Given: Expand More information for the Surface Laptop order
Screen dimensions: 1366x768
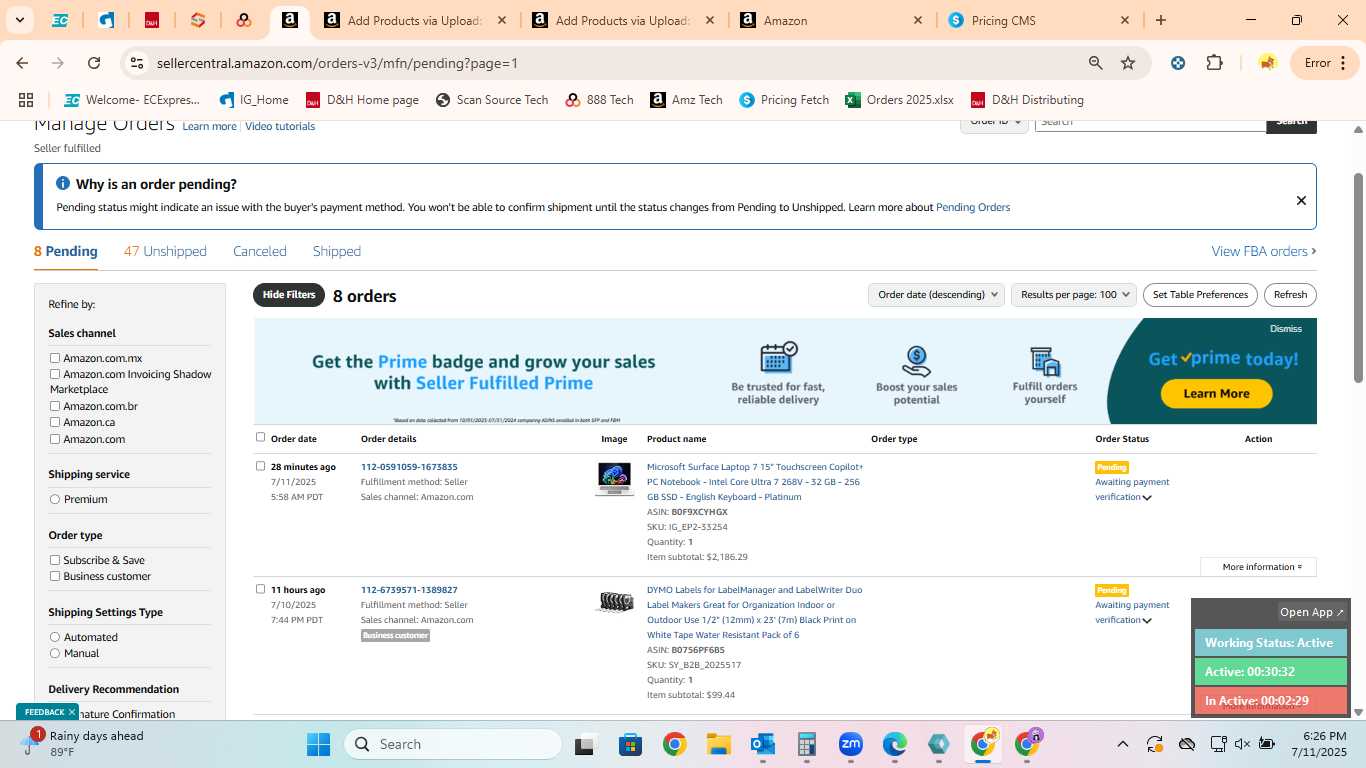Looking at the screenshot, I should coord(1258,567).
